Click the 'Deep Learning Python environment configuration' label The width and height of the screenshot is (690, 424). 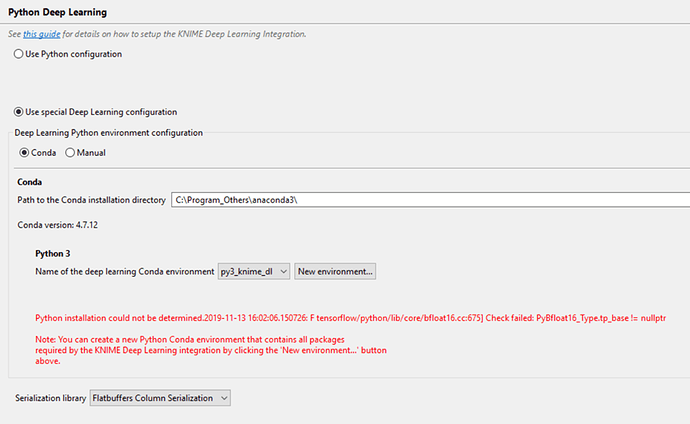pyautogui.click(x=109, y=133)
